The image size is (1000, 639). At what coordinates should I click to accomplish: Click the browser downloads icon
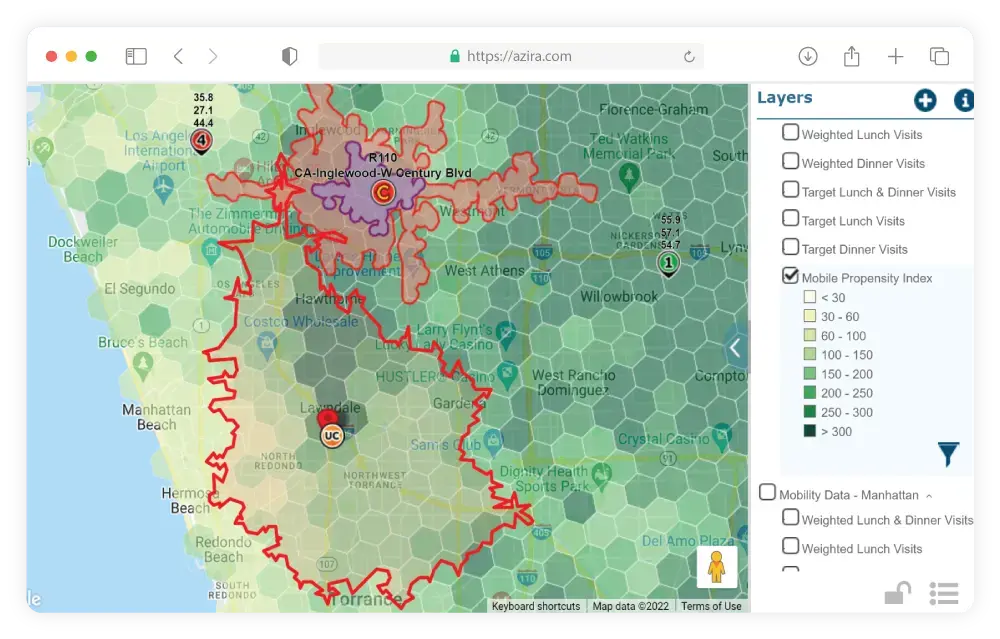(x=808, y=57)
